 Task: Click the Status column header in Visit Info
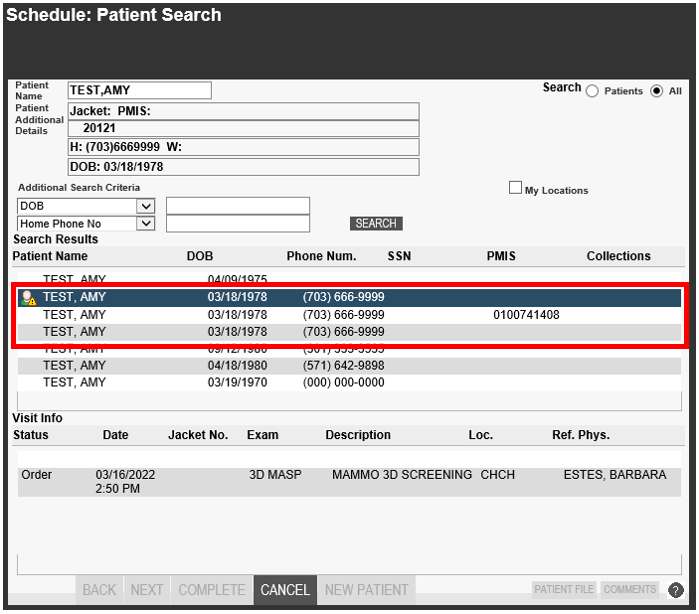[x=31, y=435]
